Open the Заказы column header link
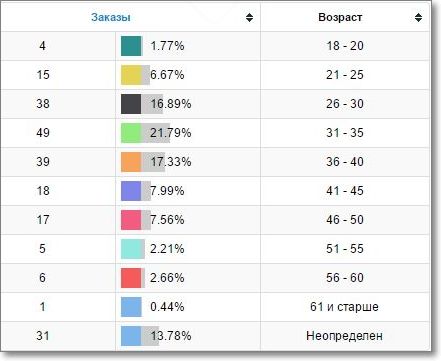Screen dimensions: 441x361 [111, 17]
